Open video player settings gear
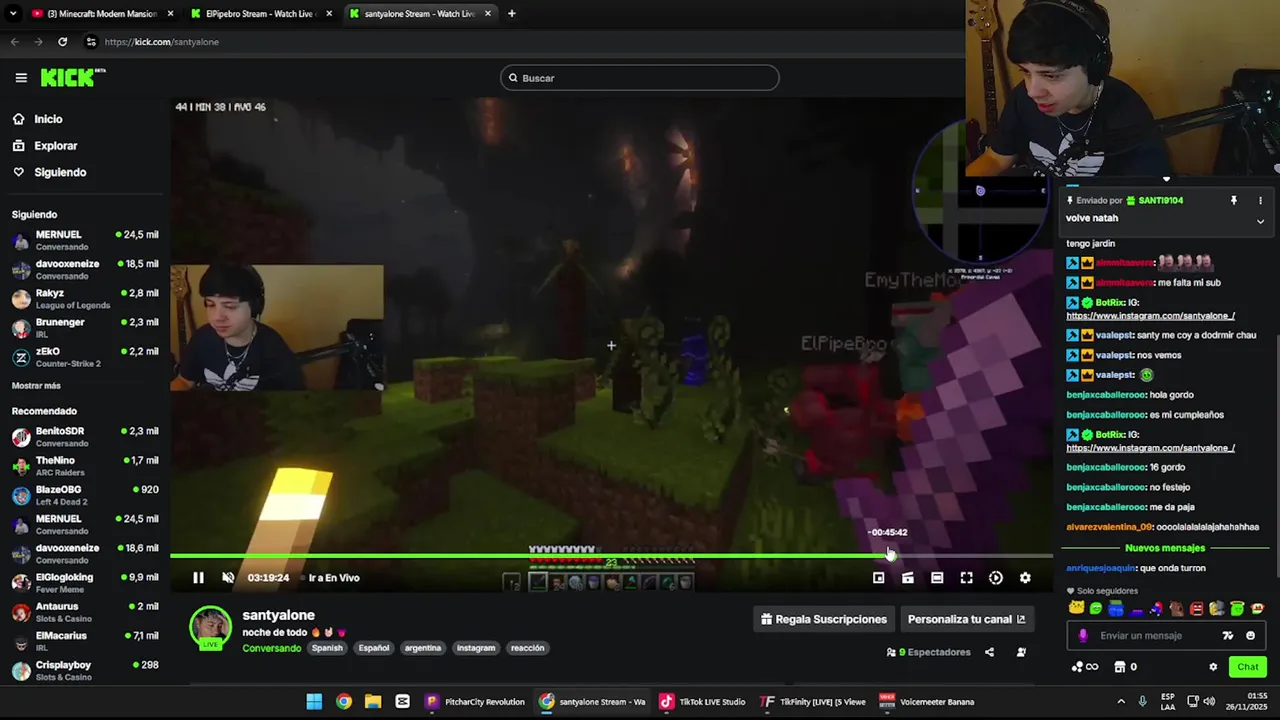1280x720 pixels. [1025, 578]
